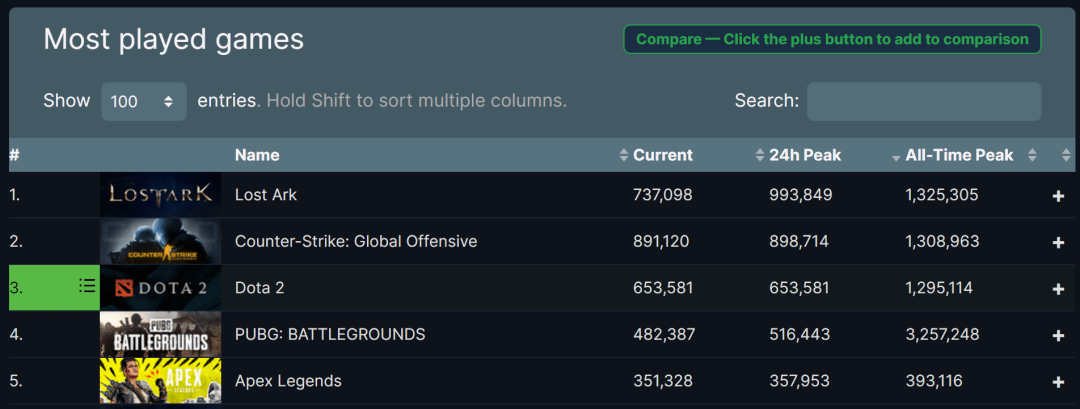Image resolution: width=1080 pixels, height=409 pixels.
Task: Open the Show entries count dropdown
Action: click(143, 101)
